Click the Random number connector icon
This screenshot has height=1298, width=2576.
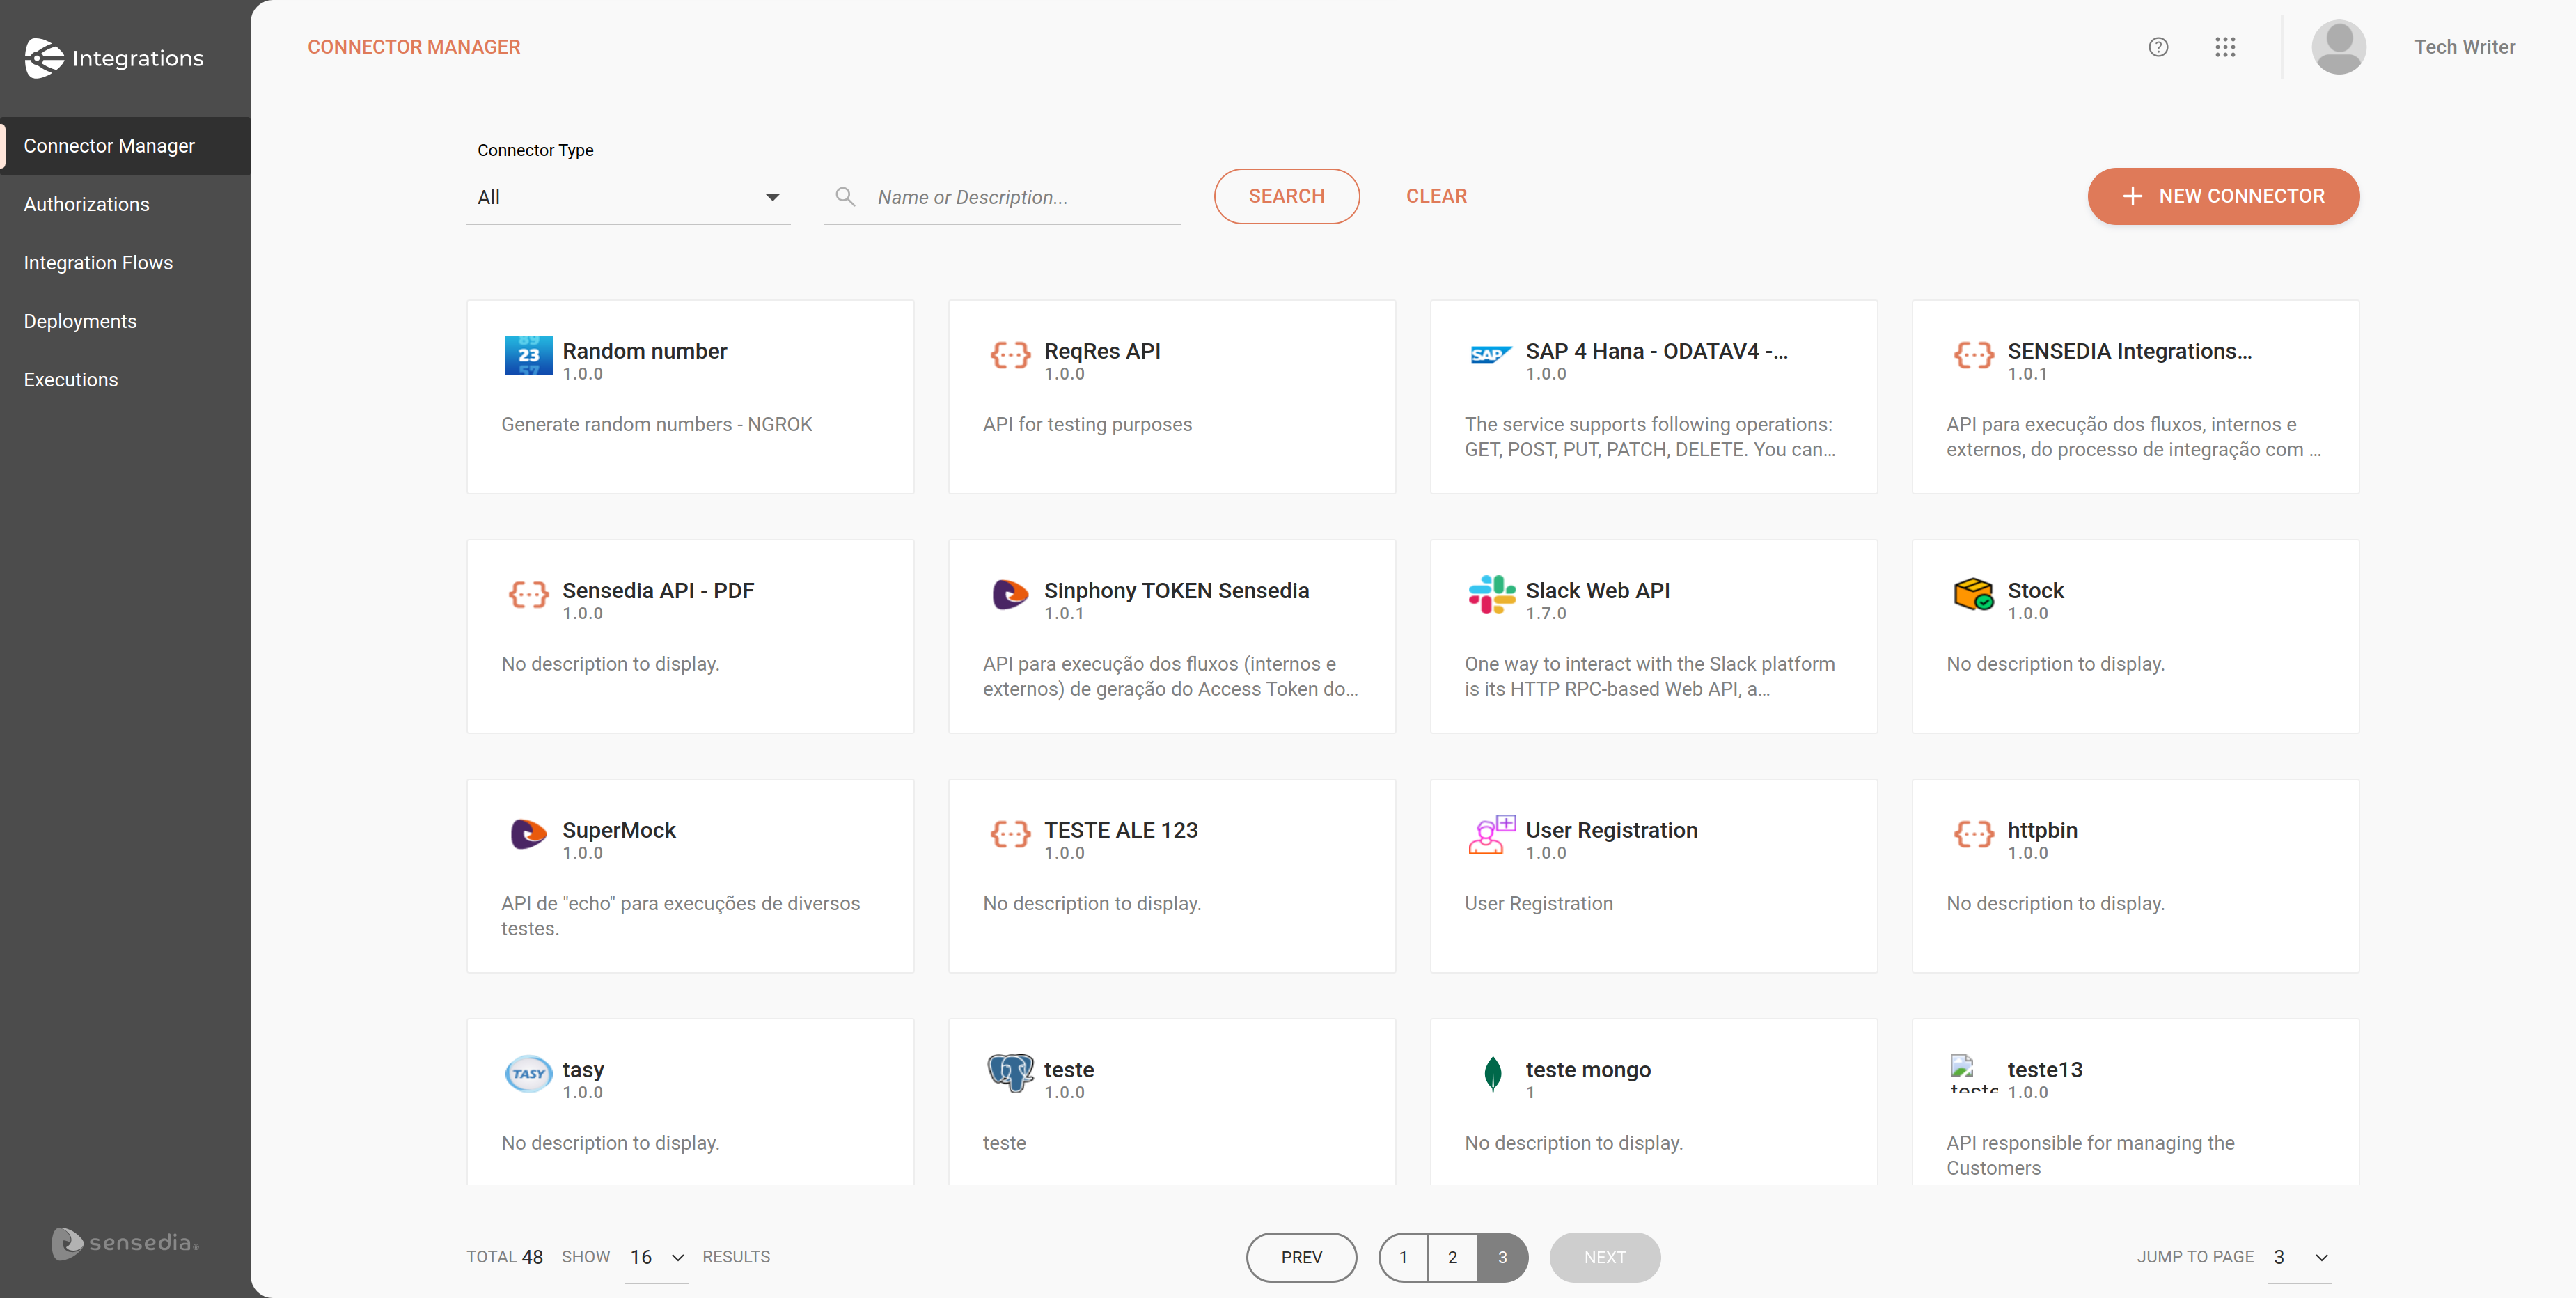coord(528,355)
